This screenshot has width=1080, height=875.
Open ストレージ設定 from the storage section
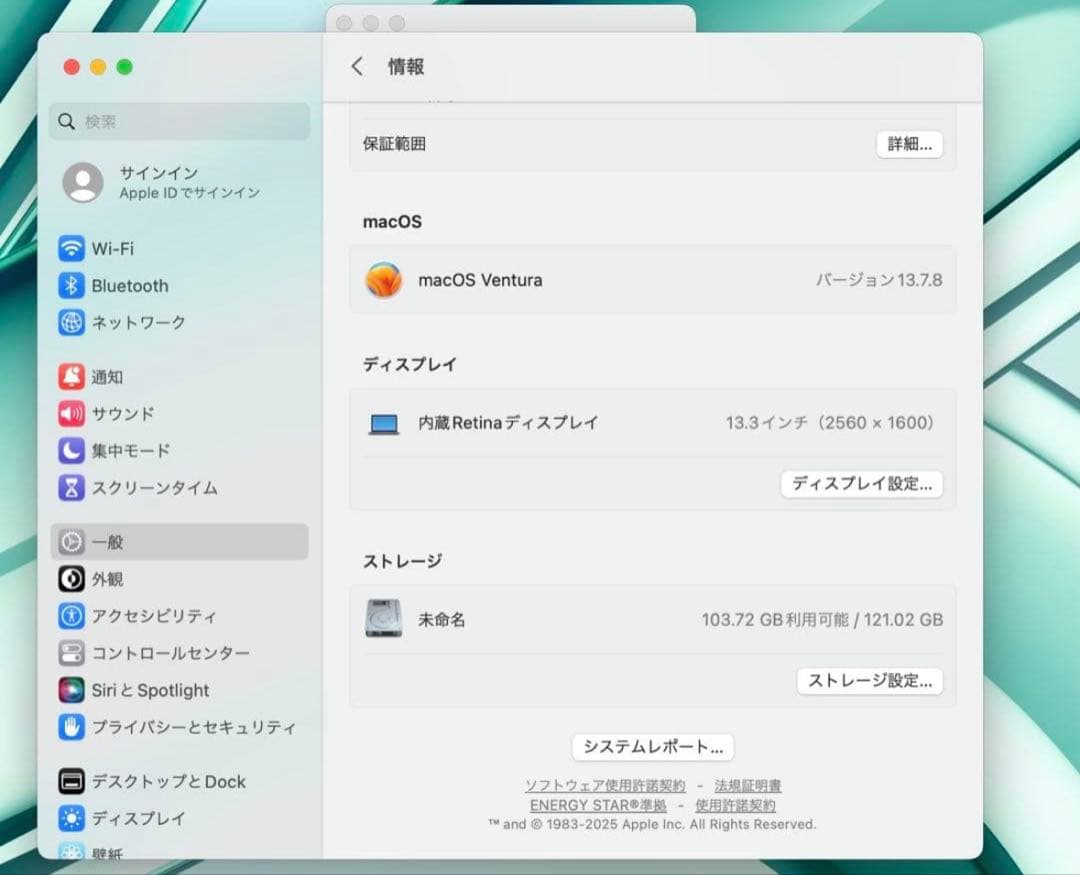click(x=869, y=680)
